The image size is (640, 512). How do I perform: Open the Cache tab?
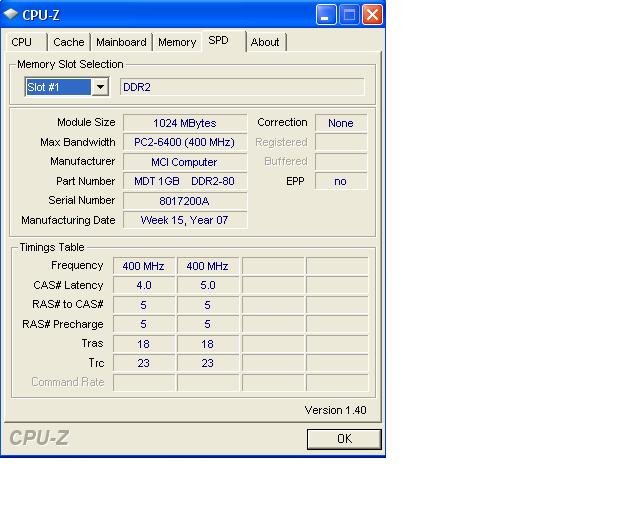(69, 42)
